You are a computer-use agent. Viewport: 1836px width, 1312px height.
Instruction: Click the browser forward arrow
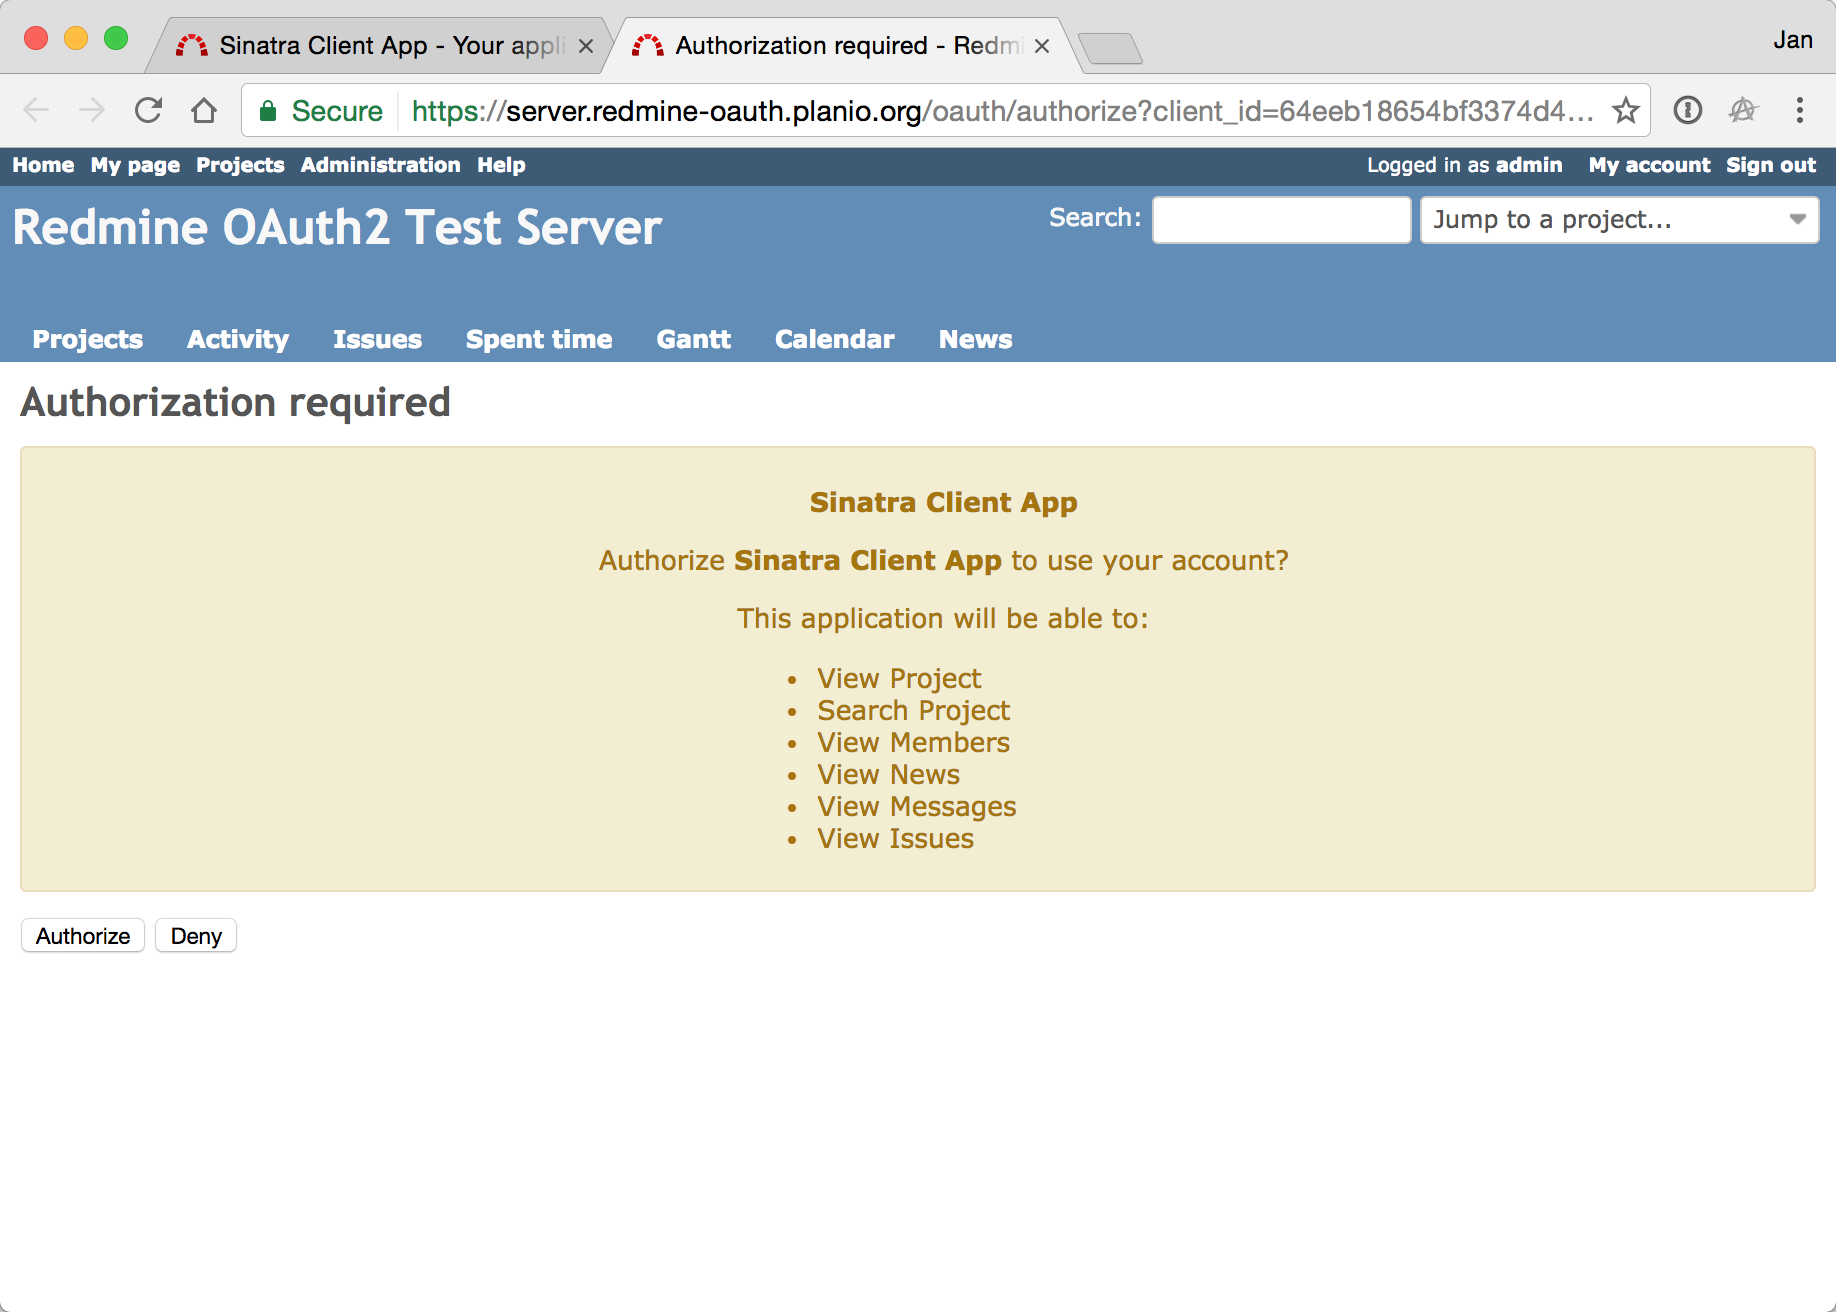[x=92, y=110]
